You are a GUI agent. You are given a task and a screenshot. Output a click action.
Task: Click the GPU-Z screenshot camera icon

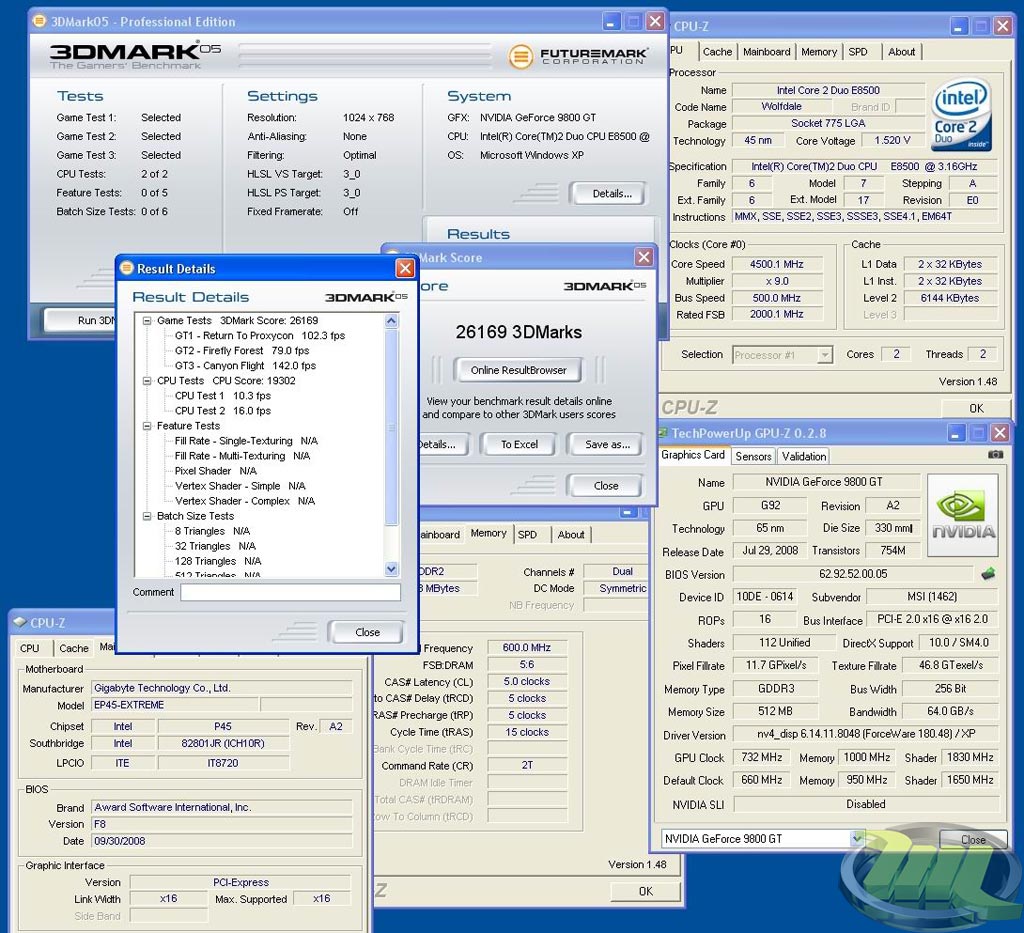click(x=995, y=454)
